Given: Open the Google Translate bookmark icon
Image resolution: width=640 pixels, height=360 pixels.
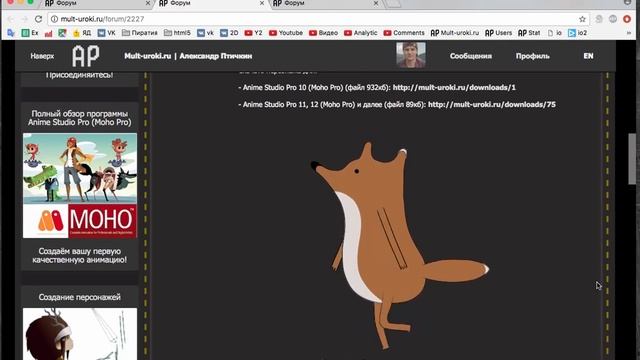Looking at the screenshot, I should point(11,33).
